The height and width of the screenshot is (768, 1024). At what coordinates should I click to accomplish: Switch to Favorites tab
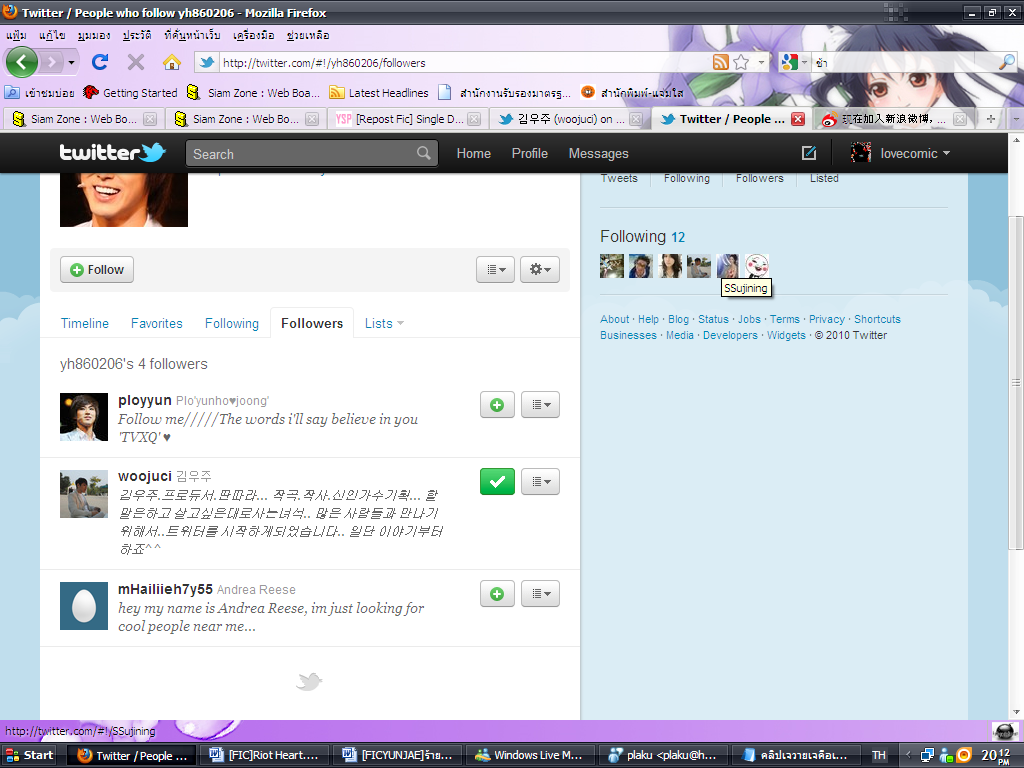pyautogui.click(x=157, y=323)
